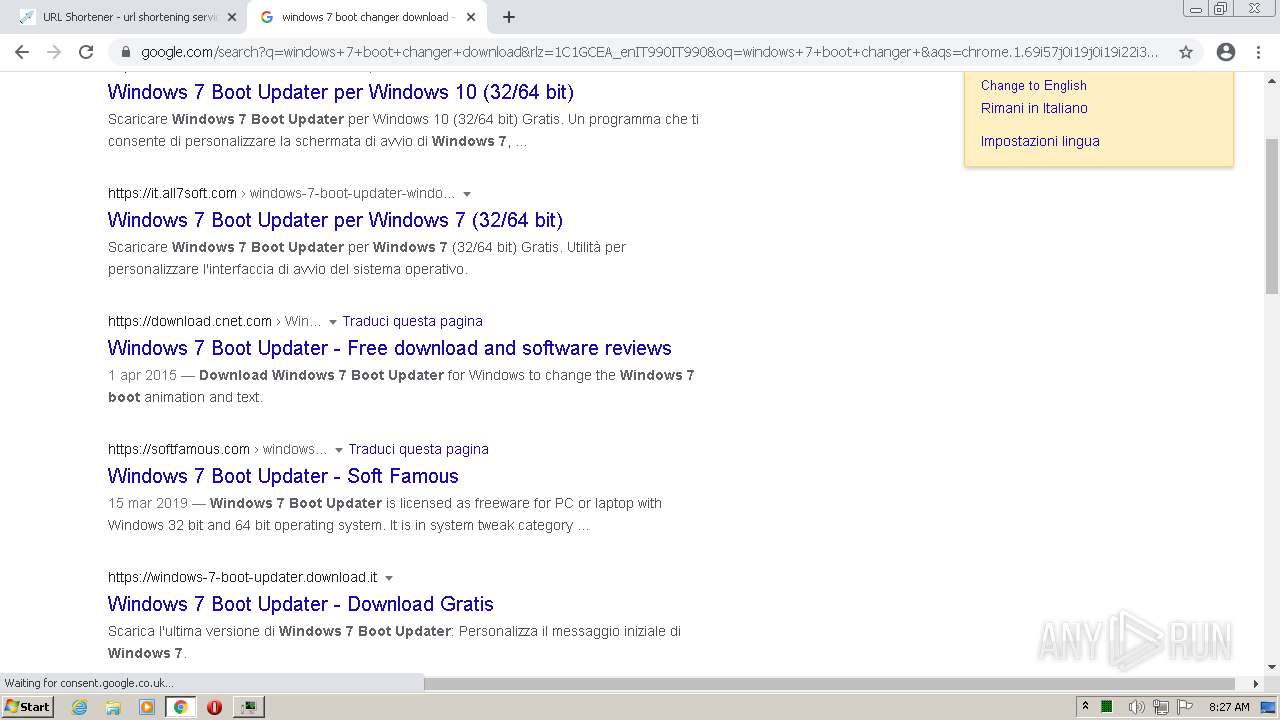Click the https://softfamous.com result URL text
Viewport: 1280px width, 720px height.
coord(179,449)
